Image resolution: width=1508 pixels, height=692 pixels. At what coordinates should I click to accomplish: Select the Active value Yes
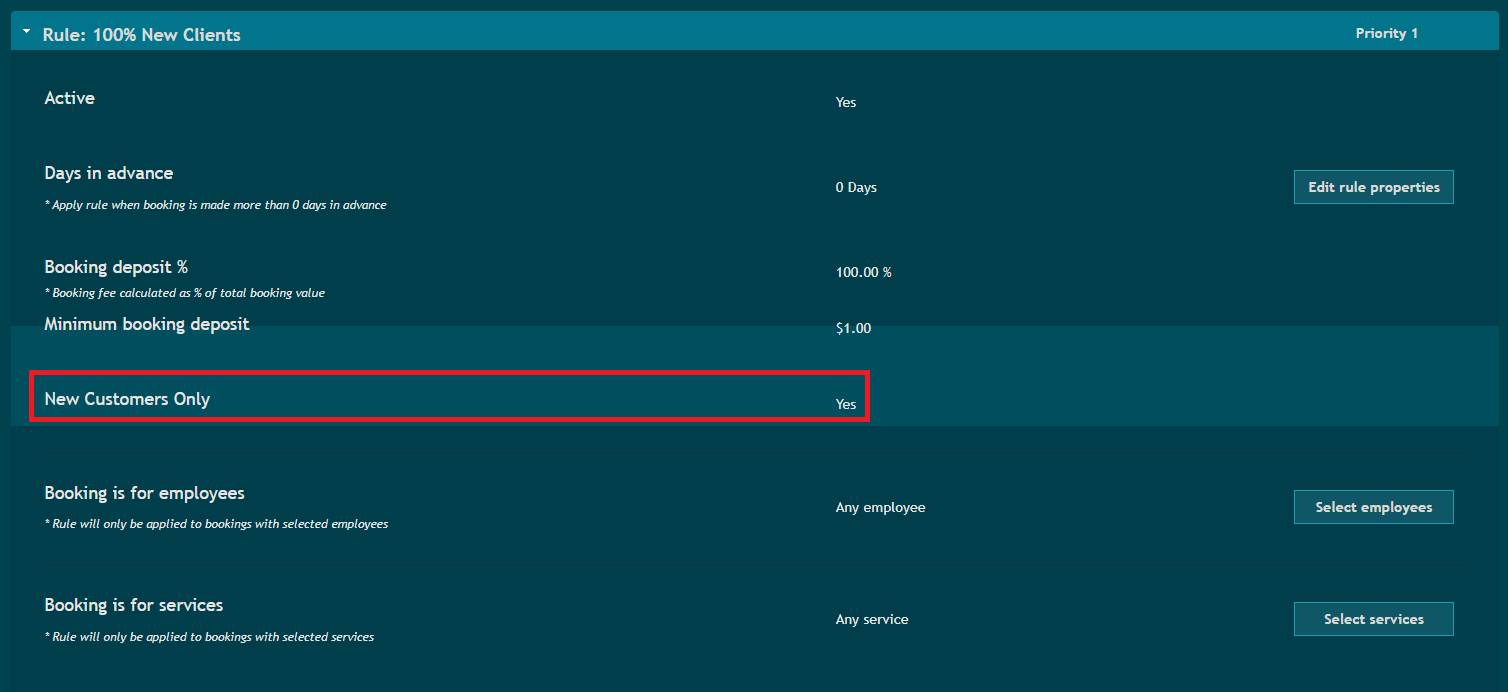[846, 102]
